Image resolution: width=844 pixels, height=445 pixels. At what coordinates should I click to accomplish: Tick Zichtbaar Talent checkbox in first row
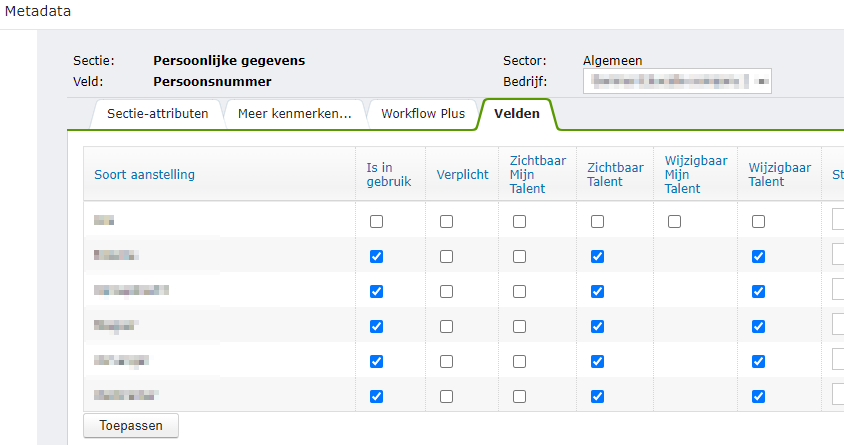point(597,222)
